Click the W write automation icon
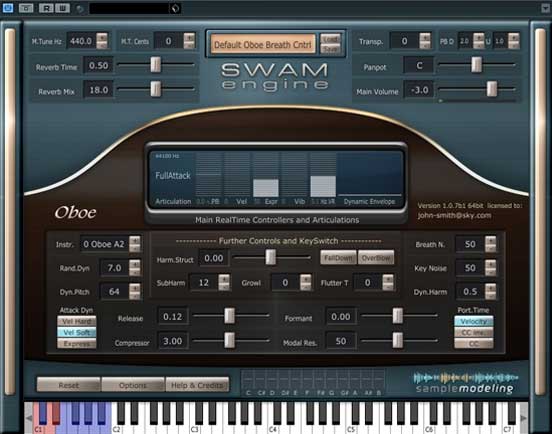The image size is (552, 434). point(62,8)
